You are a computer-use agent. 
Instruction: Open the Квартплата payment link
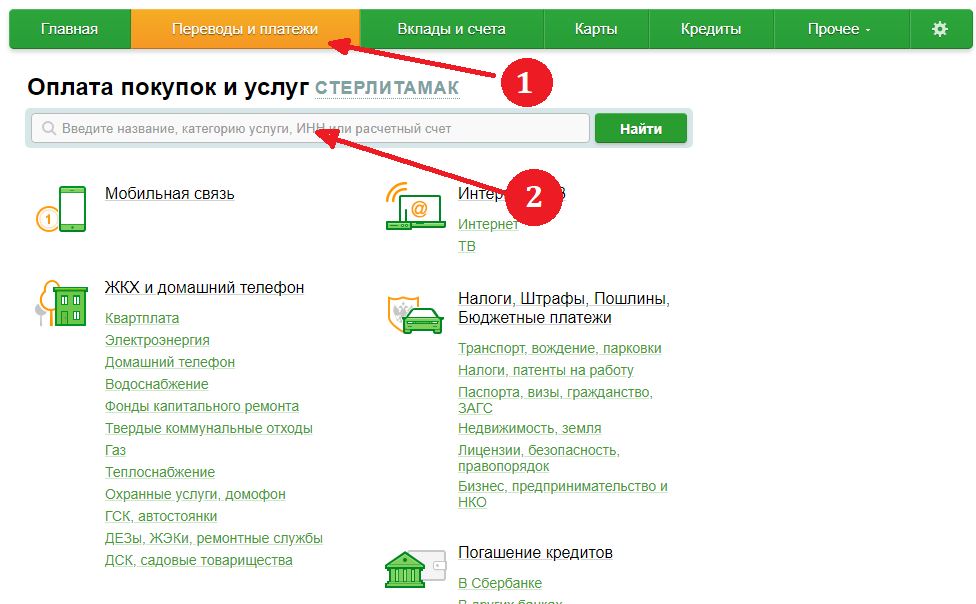[142, 318]
